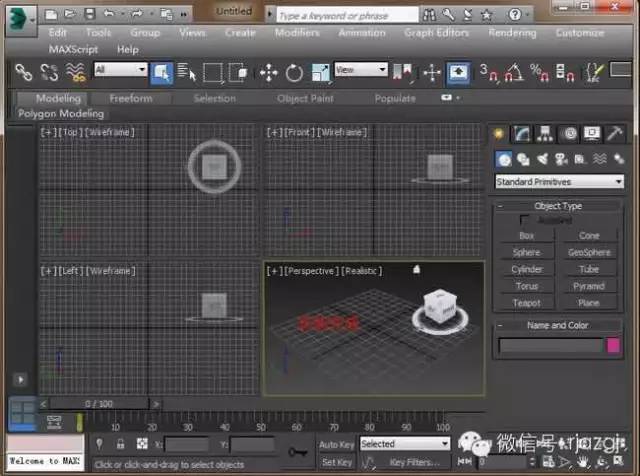The image size is (640, 476).
Task: Switch to the Utilities hammer panel
Action: [x=616, y=134]
